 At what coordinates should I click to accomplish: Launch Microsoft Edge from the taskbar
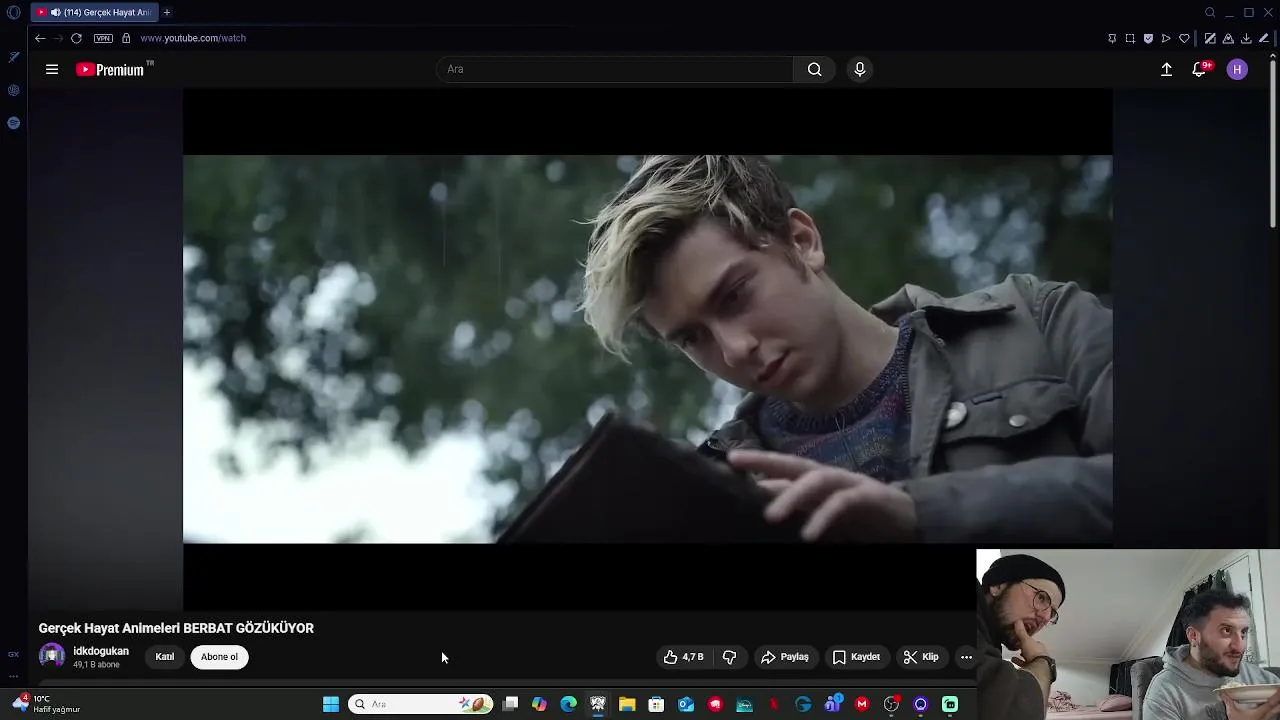click(x=569, y=704)
